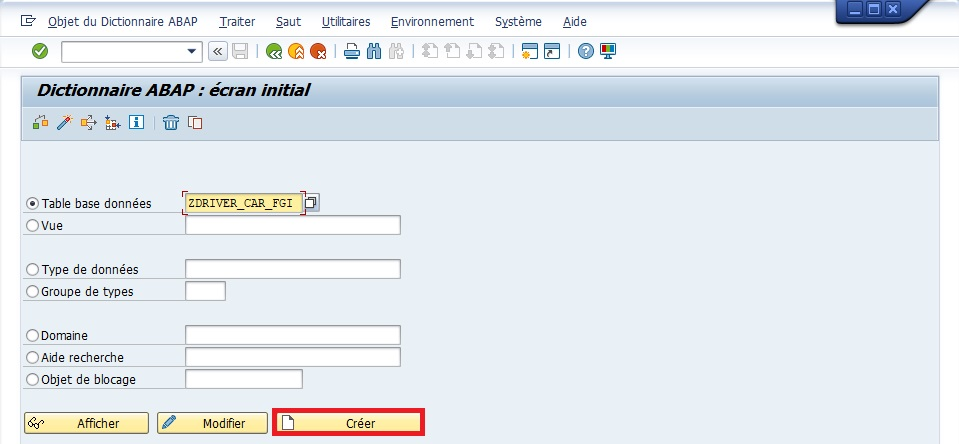Select the Domaine radio button
This screenshot has width=959, height=444.
pos(33,336)
